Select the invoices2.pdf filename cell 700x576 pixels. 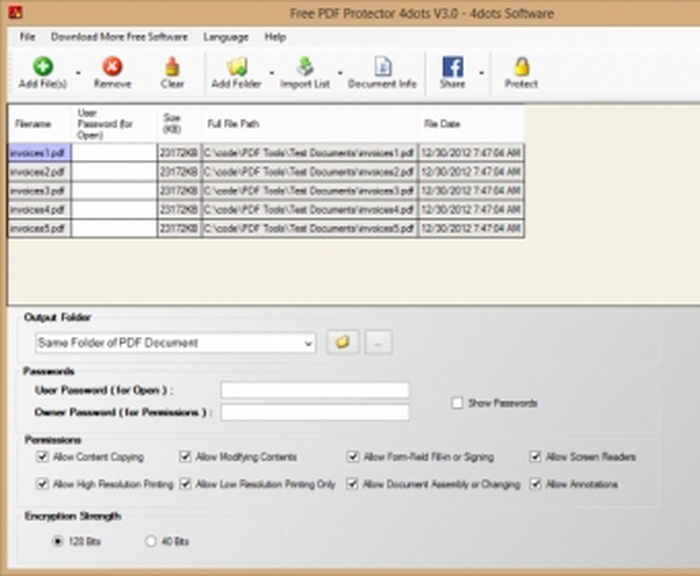tap(39, 172)
